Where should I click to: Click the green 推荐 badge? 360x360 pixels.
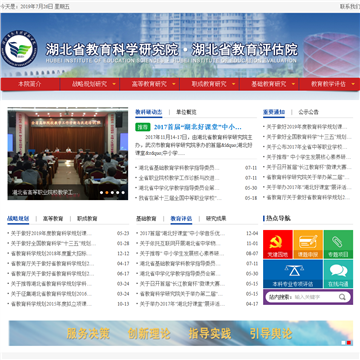coord(143,127)
